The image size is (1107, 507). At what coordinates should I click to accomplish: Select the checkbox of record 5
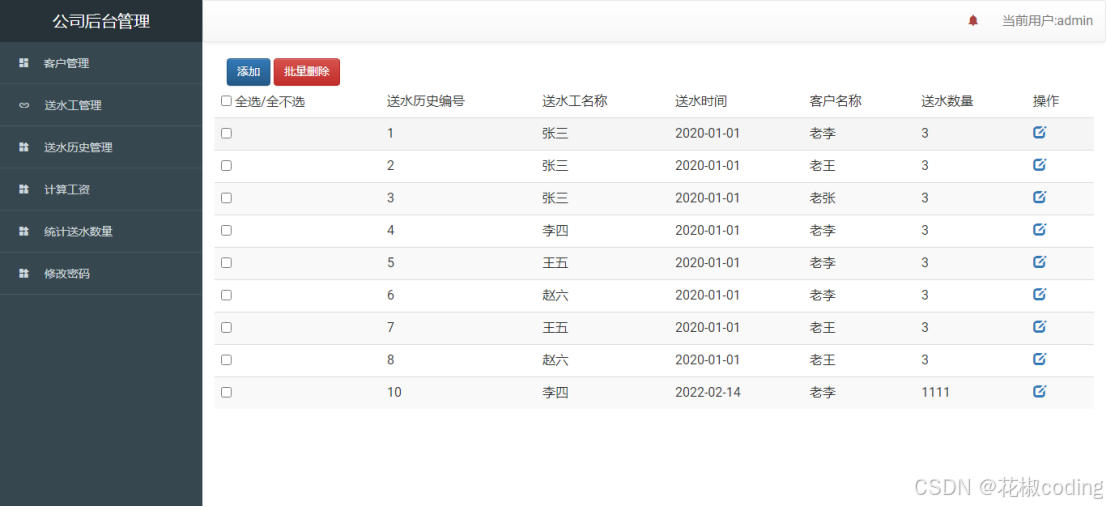pos(226,263)
